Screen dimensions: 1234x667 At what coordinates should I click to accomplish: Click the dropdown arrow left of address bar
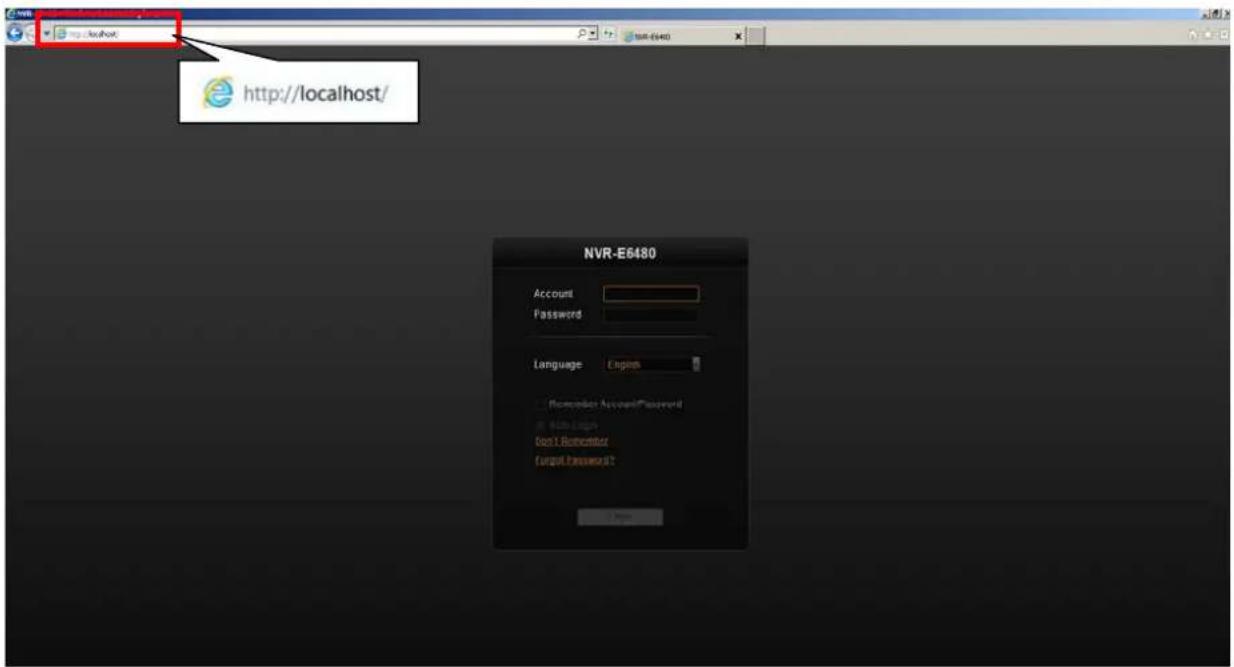[x=47, y=34]
